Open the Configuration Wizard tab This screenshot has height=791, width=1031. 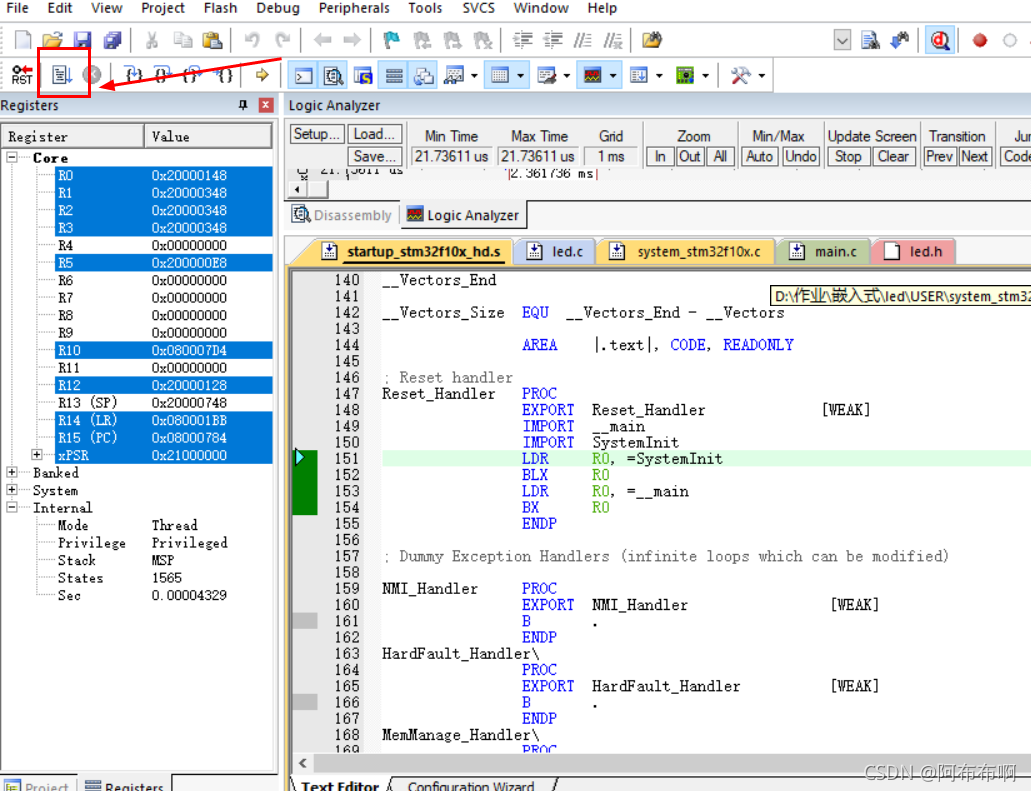tap(471, 786)
